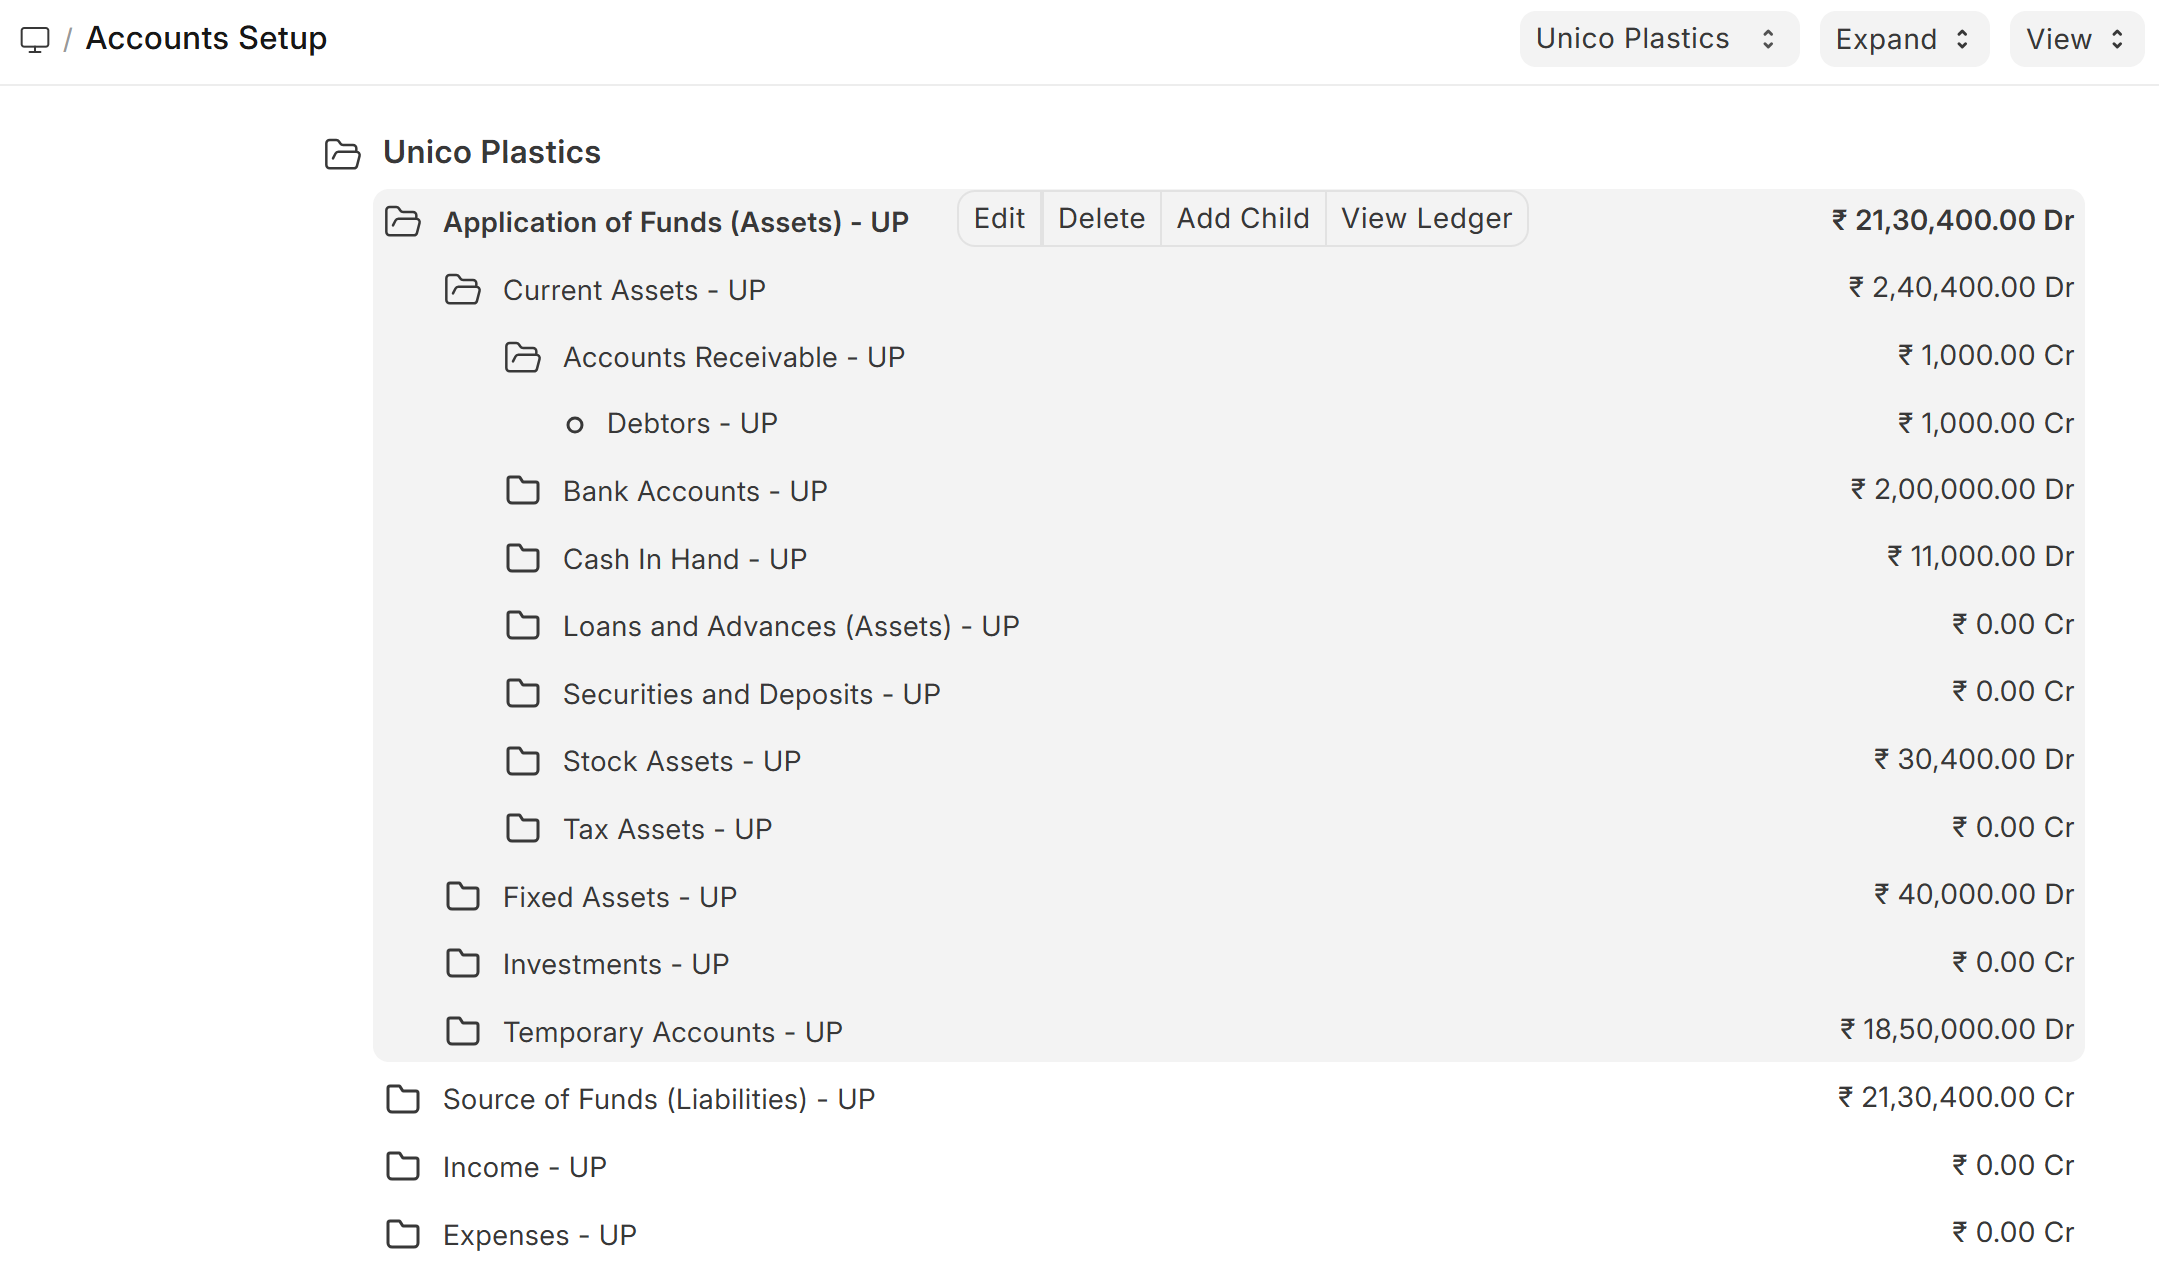Select the Debtors - UP ledger circle
The width and height of the screenshot is (2159, 1277).
[575, 424]
